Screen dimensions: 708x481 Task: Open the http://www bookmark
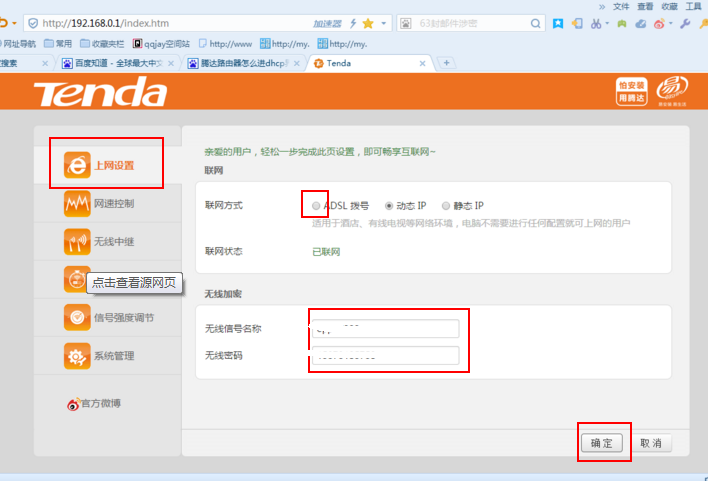click(x=225, y=44)
